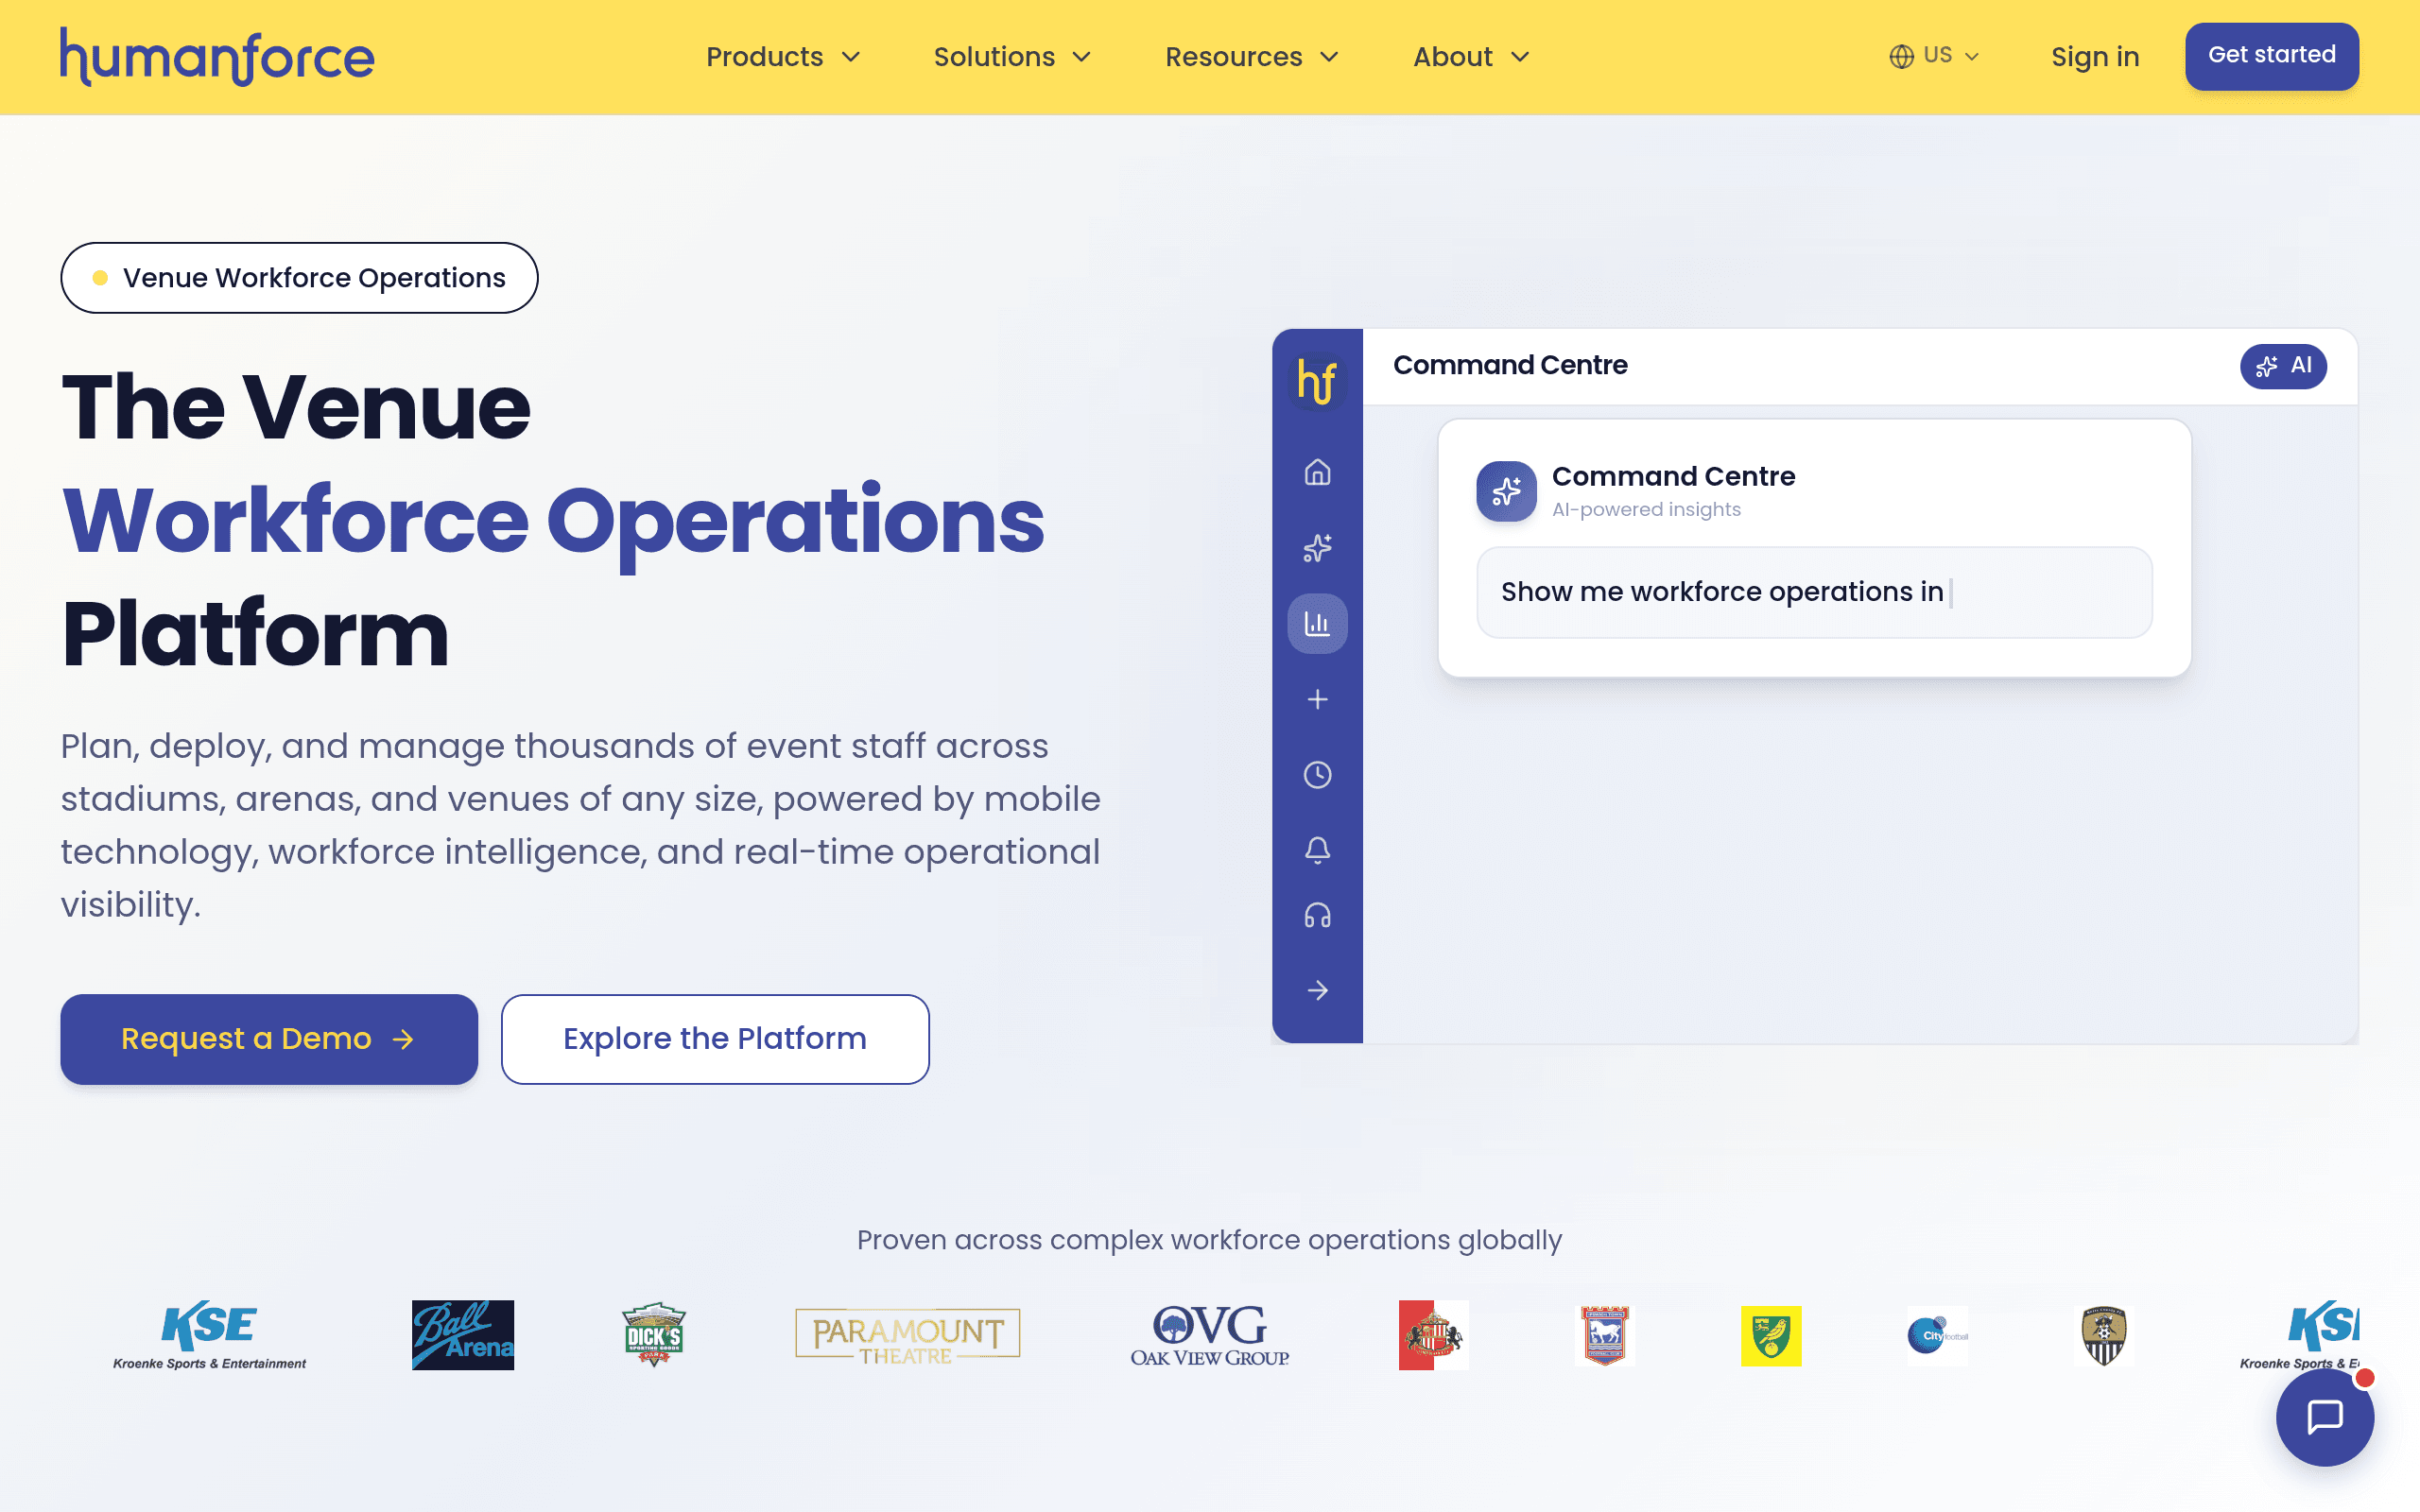Viewport: 2420px width, 1512px height.
Task: Click the yellow Norwich canary crest logo
Action: [x=1770, y=1335]
